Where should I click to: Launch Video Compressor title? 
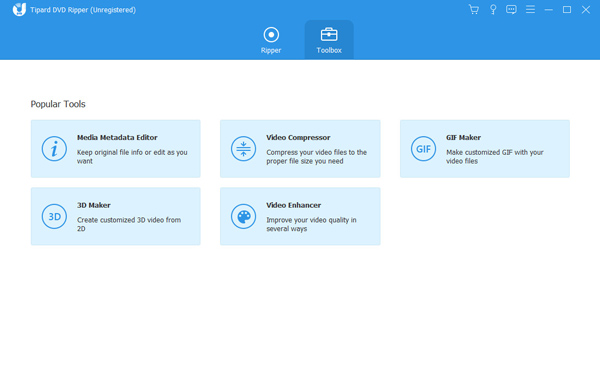coord(298,137)
